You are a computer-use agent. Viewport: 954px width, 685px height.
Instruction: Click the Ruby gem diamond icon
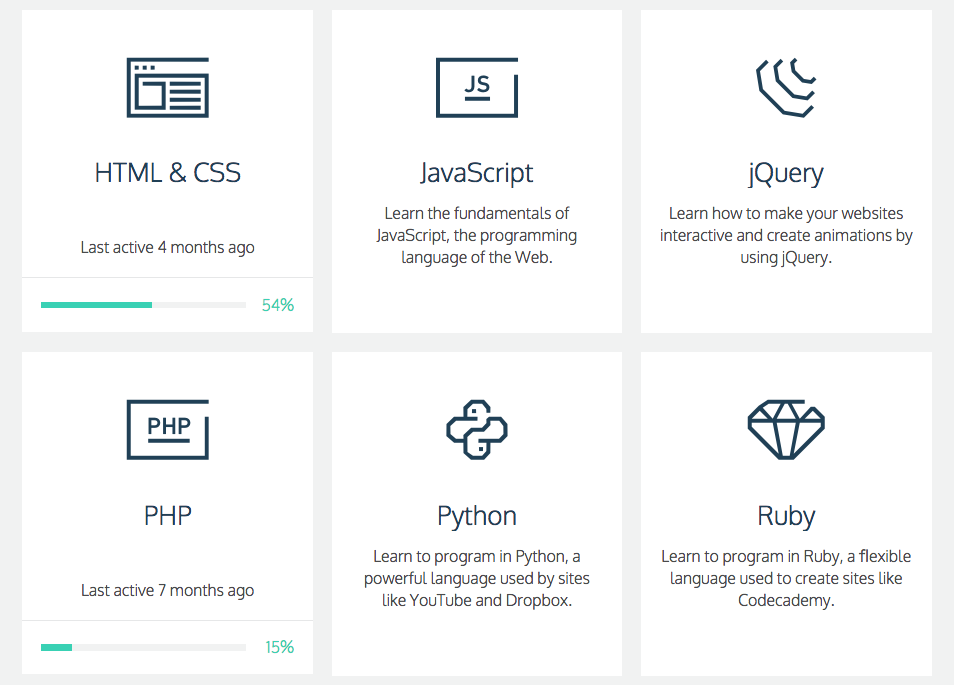pos(786,429)
